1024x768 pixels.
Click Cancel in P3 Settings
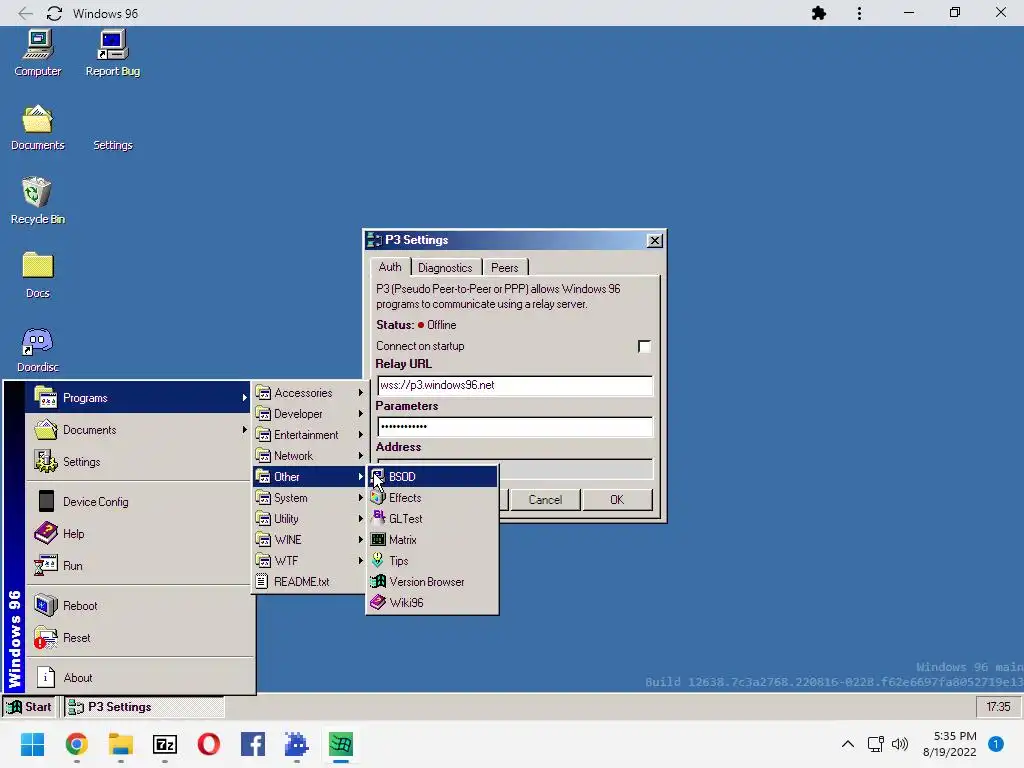(545, 500)
